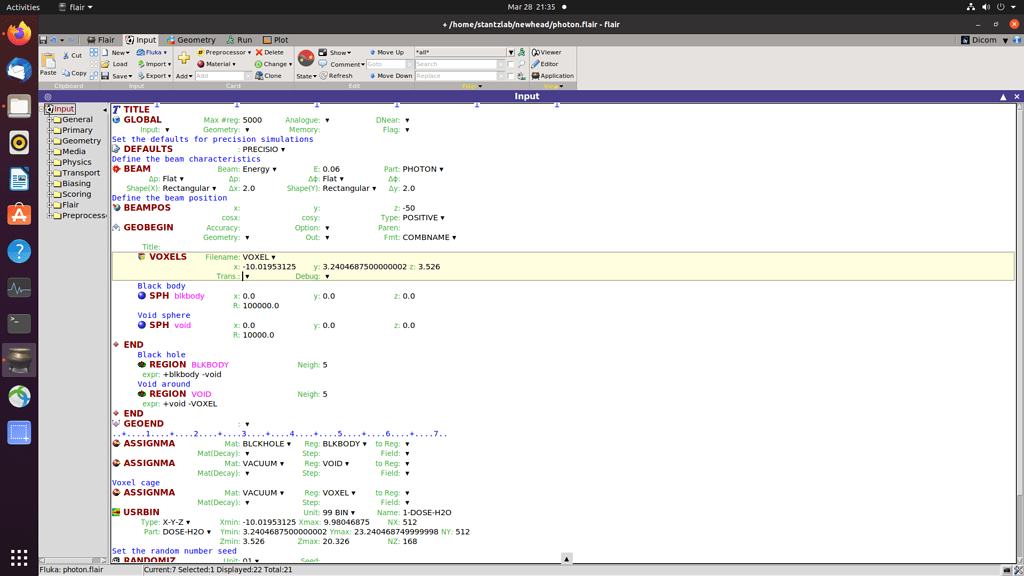Open the filter *all* dropdown arrow
Screen dimensions: 1024x576
coord(510,52)
